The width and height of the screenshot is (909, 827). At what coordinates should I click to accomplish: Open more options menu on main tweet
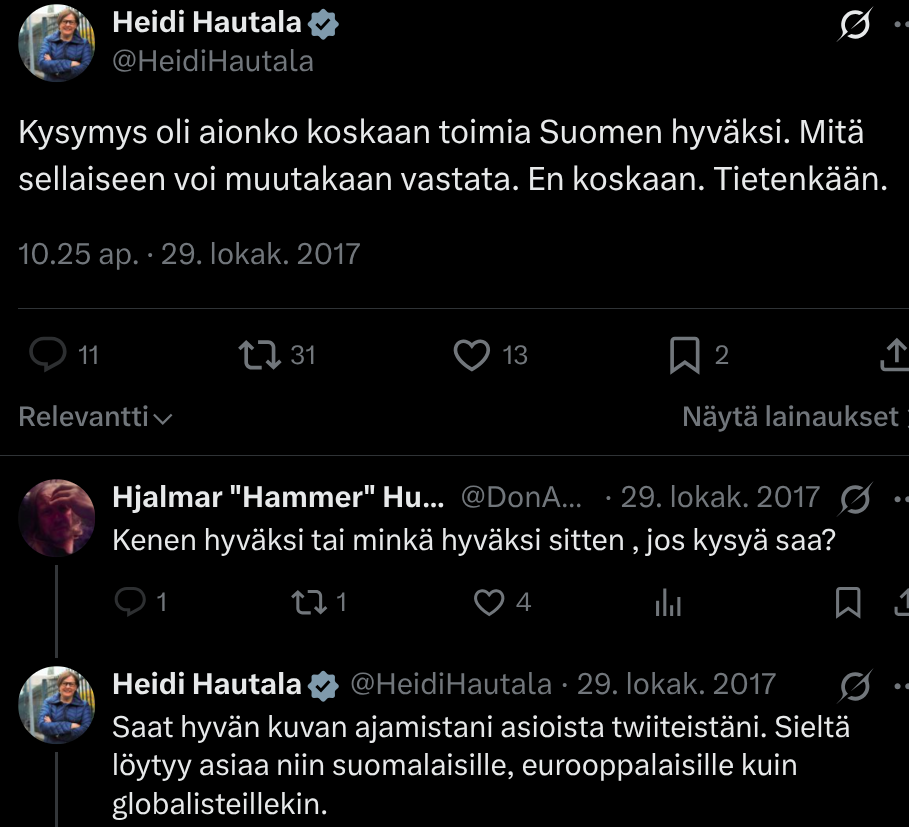[x=900, y=26]
